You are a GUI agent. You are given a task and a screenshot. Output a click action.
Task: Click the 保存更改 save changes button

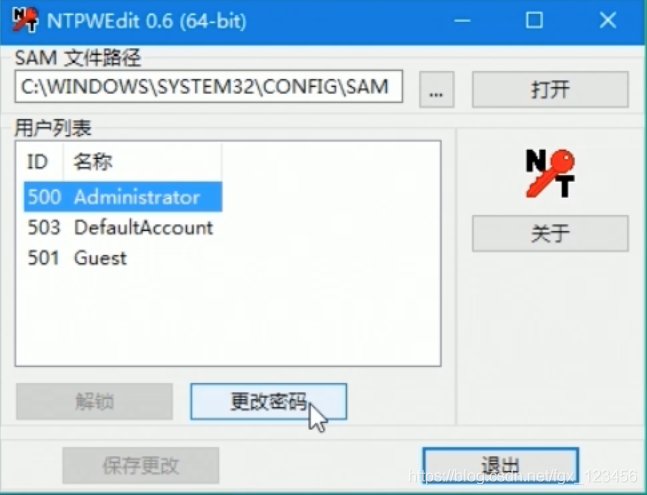pyautogui.click(x=141, y=465)
